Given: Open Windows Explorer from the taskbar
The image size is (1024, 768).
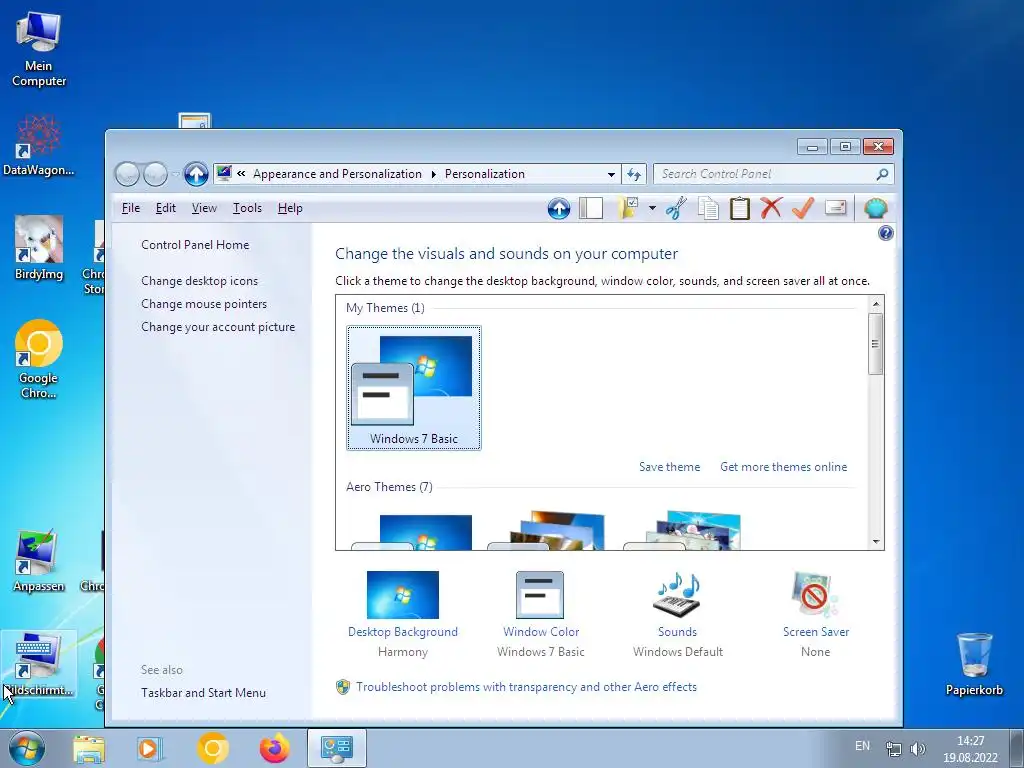Looking at the screenshot, I should [x=89, y=748].
